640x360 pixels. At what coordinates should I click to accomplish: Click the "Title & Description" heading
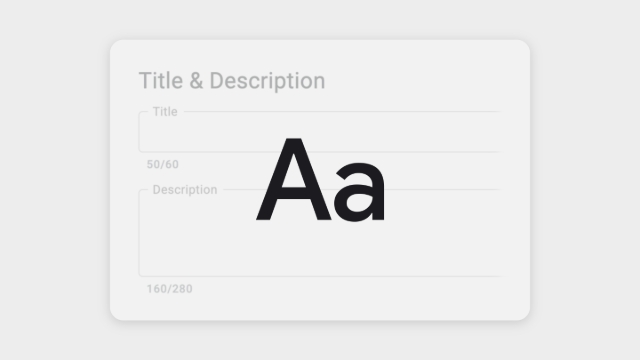tap(232, 81)
